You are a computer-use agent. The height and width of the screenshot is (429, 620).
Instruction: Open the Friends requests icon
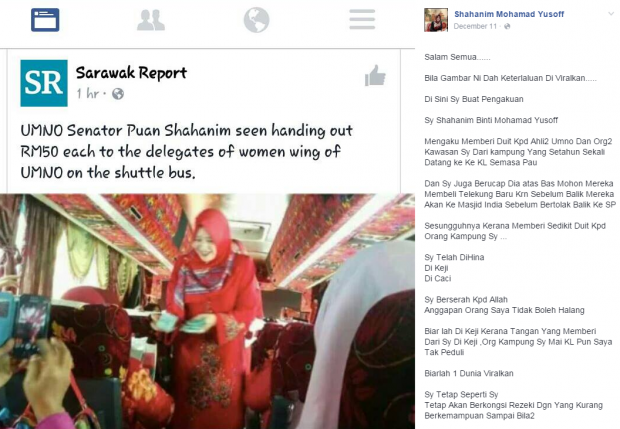point(151,20)
